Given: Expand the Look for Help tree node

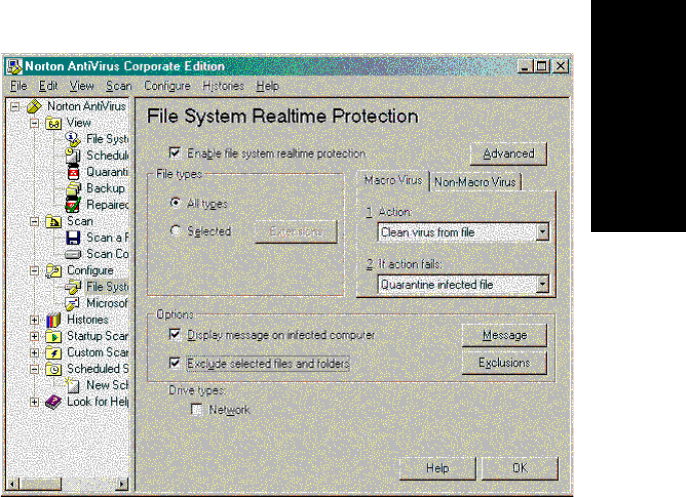Looking at the screenshot, I should [35, 402].
